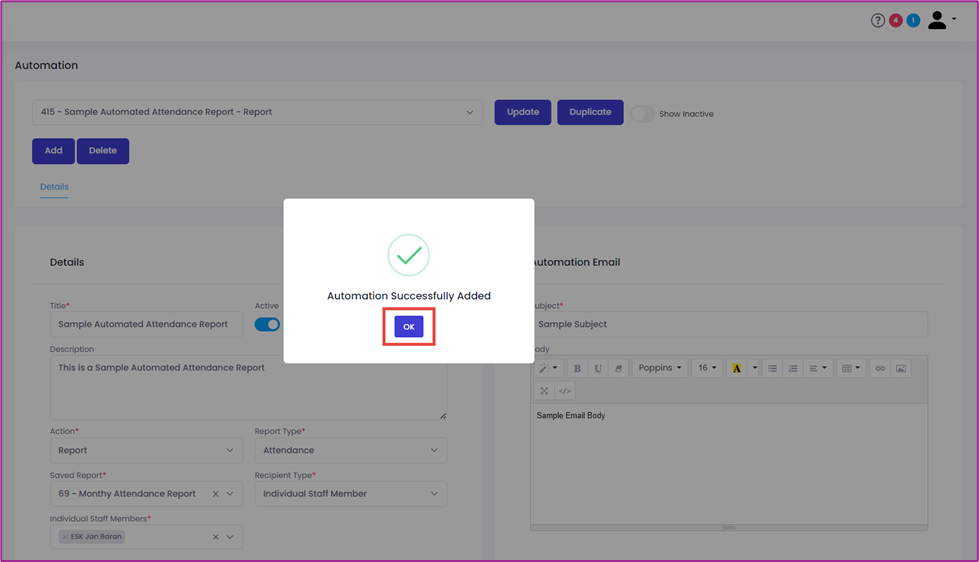979x562 pixels.
Task: Clear all Individual Staff Members
Action: (215, 537)
